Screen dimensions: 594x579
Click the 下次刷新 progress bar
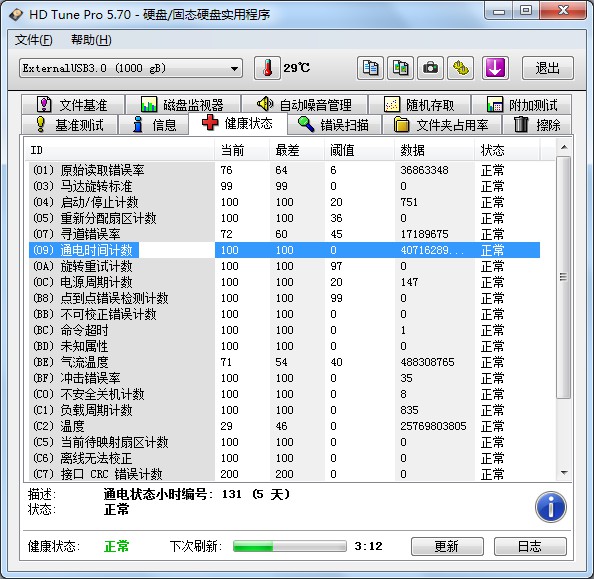tap(290, 546)
